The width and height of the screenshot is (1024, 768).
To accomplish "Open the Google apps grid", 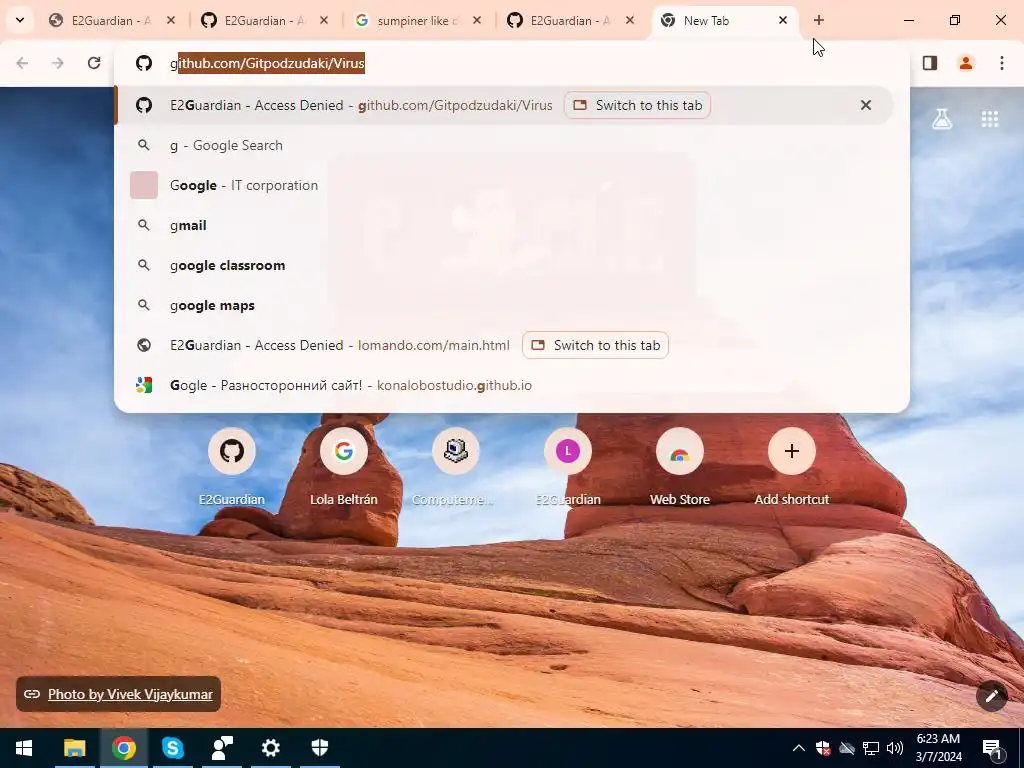I will (x=990, y=119).
